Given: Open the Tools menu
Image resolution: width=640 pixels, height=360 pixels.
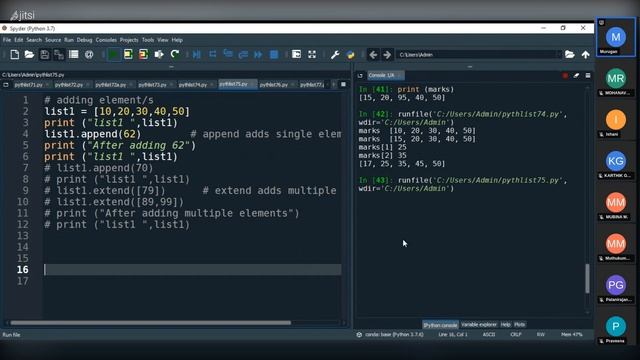Looking at the screenshot, I should pos(148,40).
